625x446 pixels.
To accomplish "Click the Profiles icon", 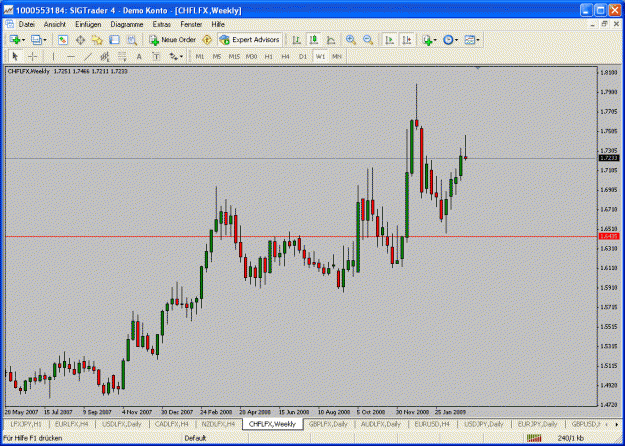I will (x=37, y=40).
